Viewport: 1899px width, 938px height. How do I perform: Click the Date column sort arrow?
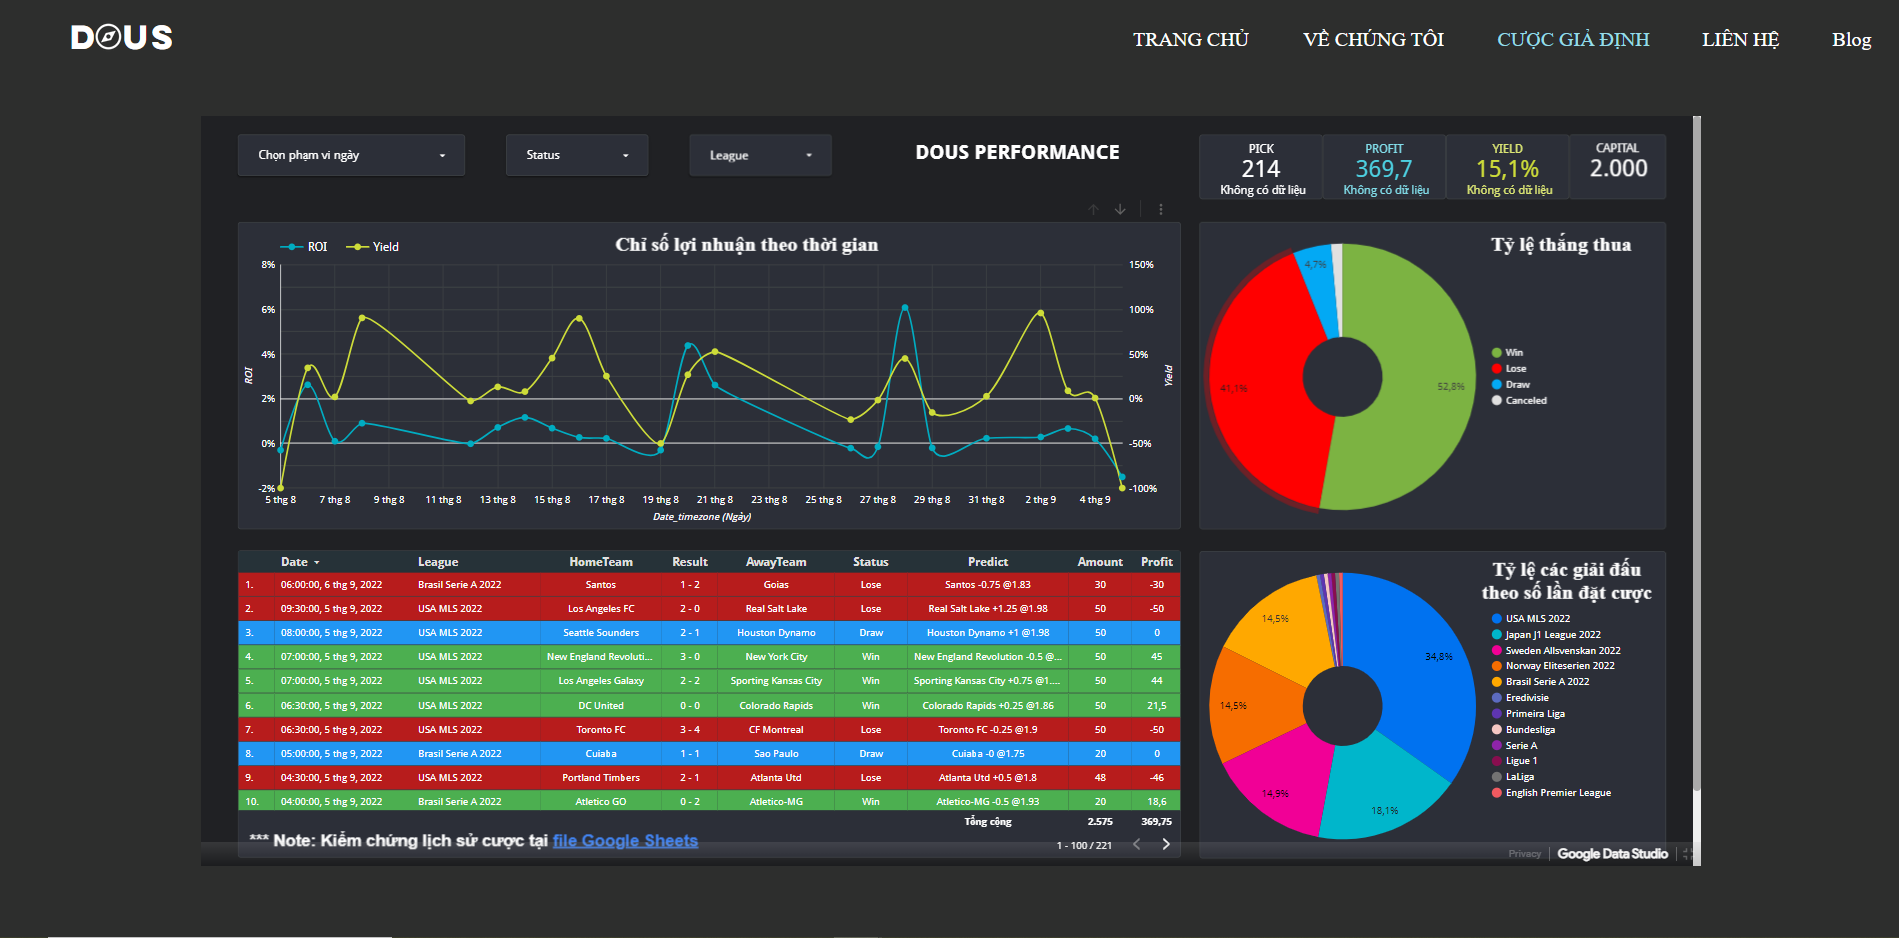[x=317, y=563]
